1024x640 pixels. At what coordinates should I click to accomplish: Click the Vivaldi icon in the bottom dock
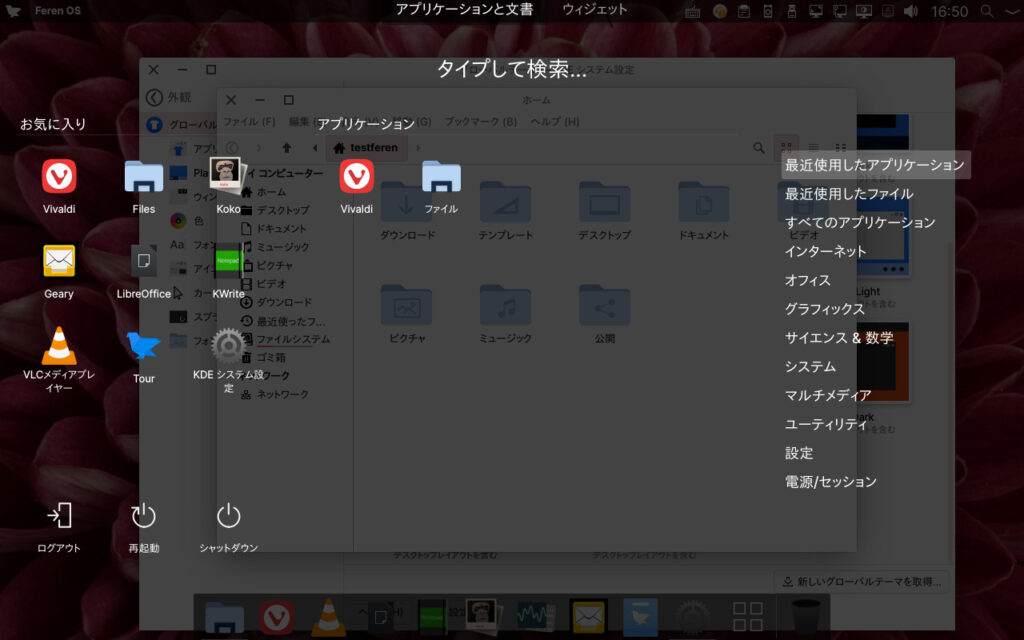tap(276, 617)
